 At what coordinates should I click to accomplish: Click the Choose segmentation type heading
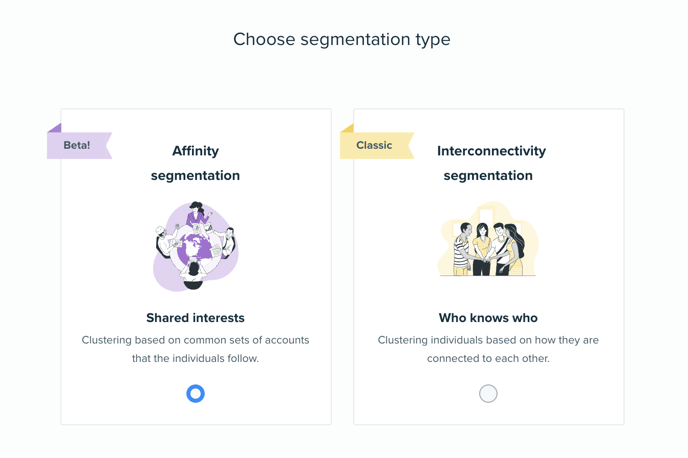click(342, 39)
